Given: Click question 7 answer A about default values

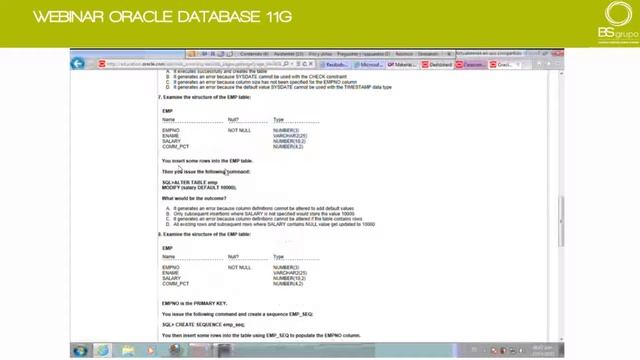Looking at the screenshot, I should (260, 209).
